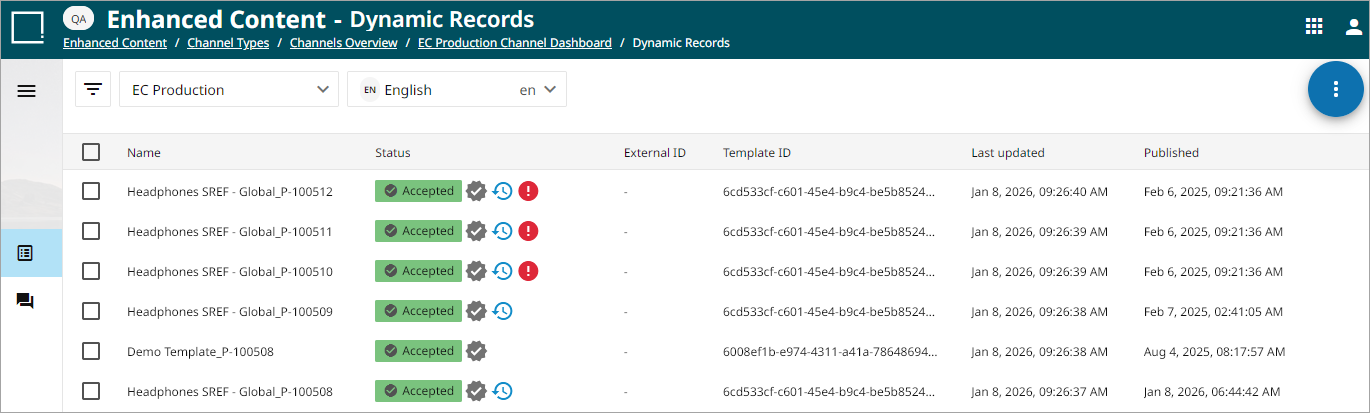Click verified badge icon on Demo Template row
The height and width of the screenshot is (413, 1370).
(x=477, y=351)
